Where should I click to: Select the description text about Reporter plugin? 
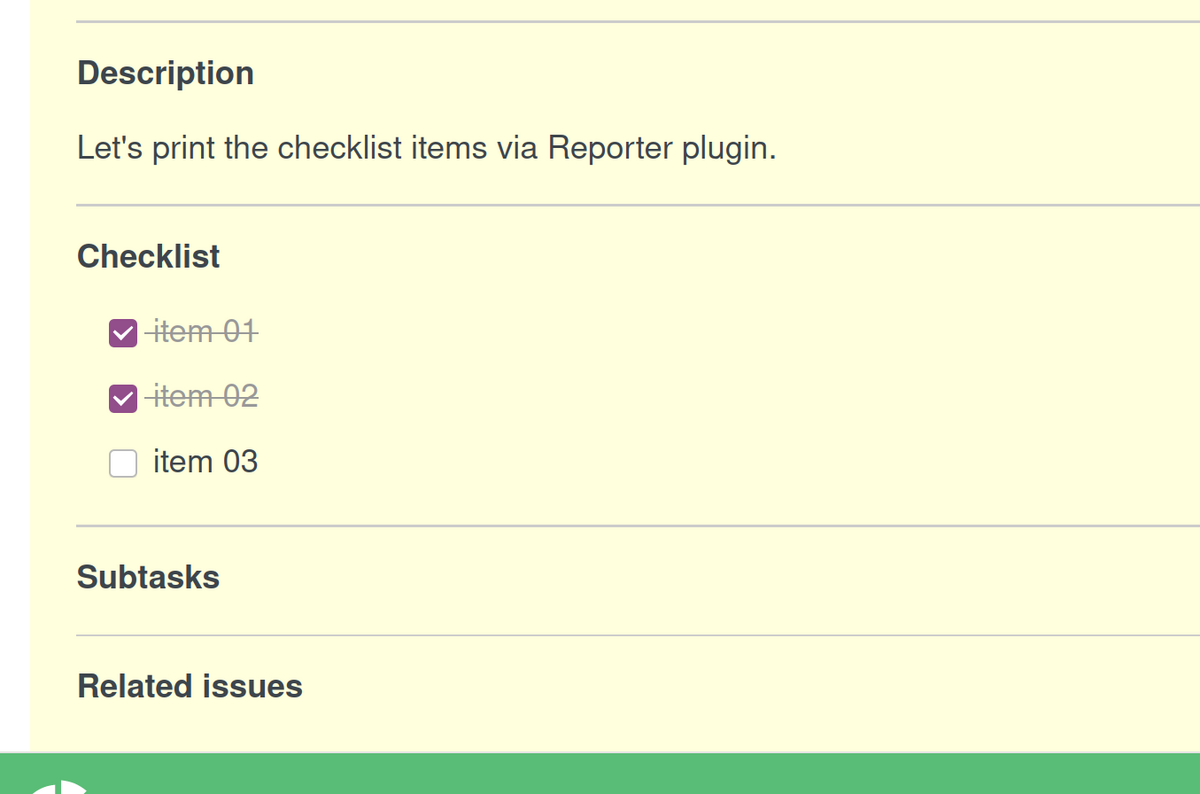426,147
